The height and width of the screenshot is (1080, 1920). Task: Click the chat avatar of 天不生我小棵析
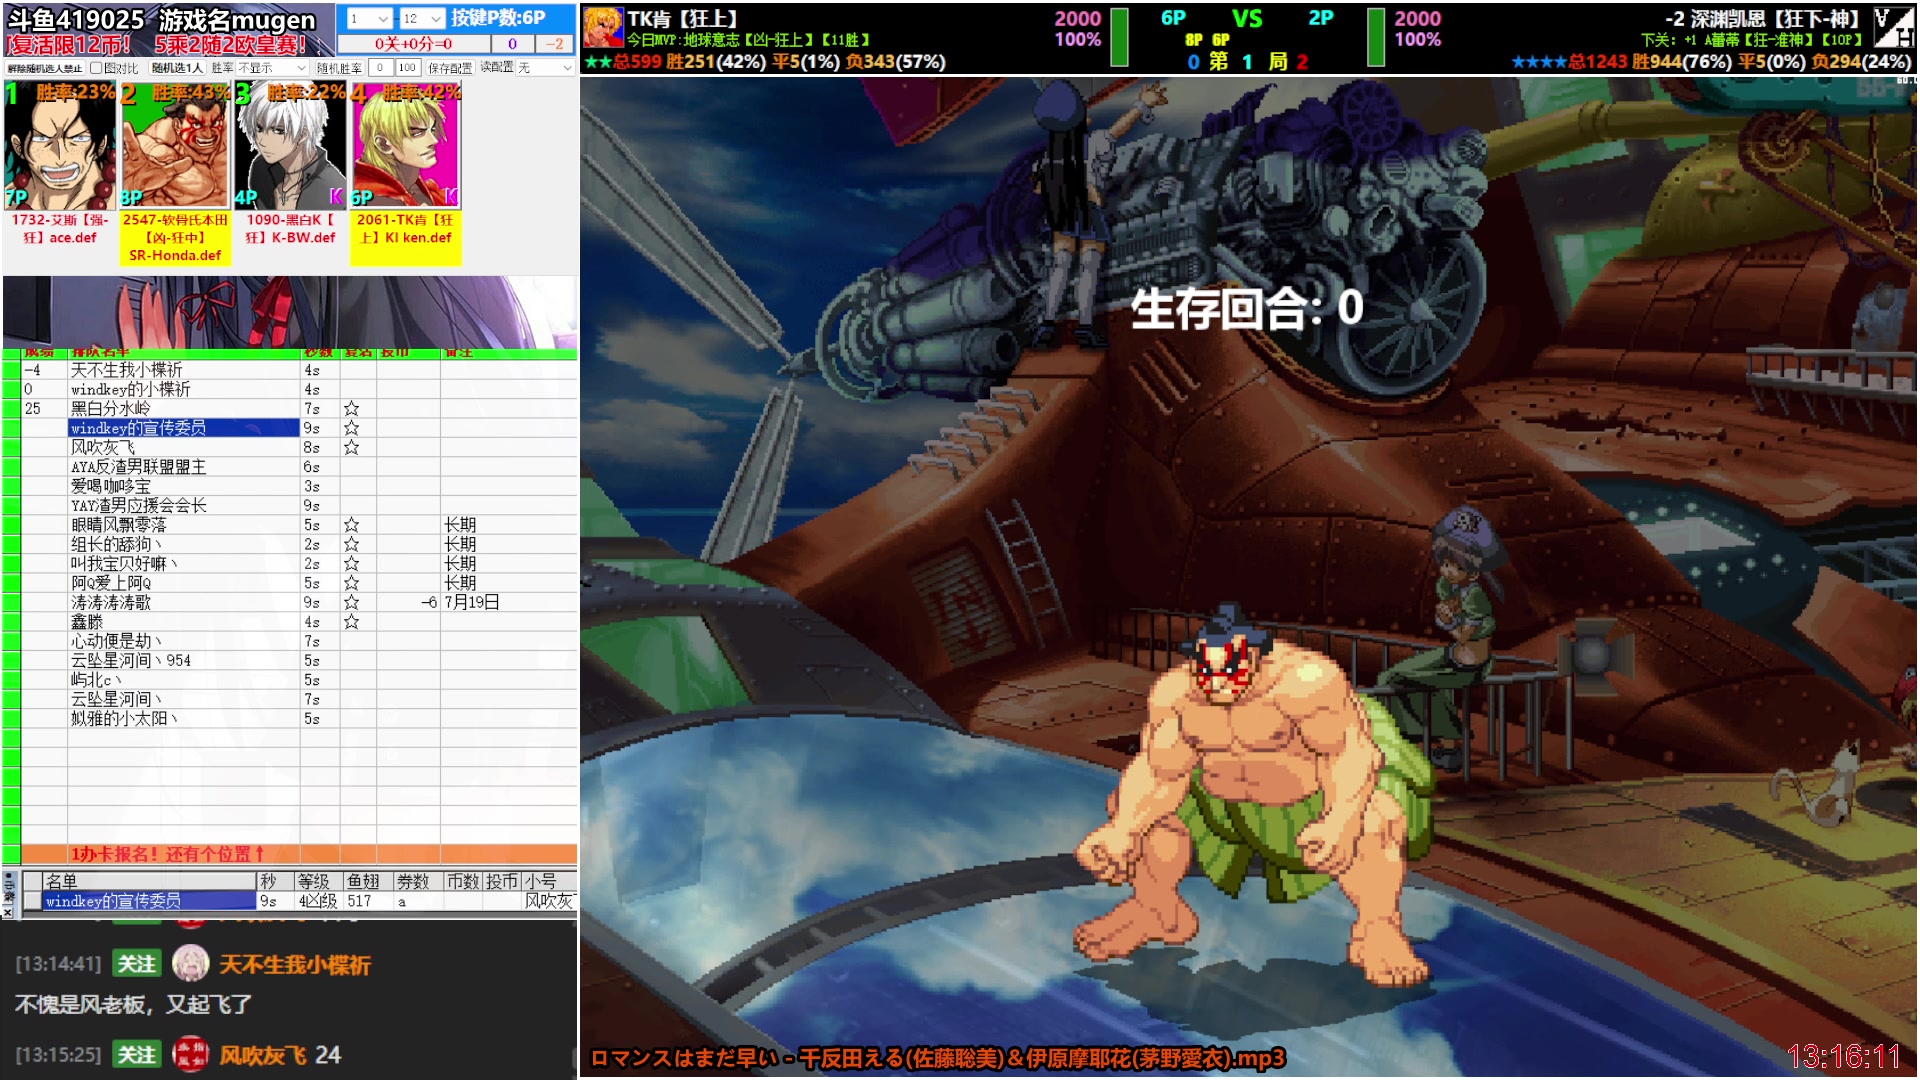click(190, 963)
